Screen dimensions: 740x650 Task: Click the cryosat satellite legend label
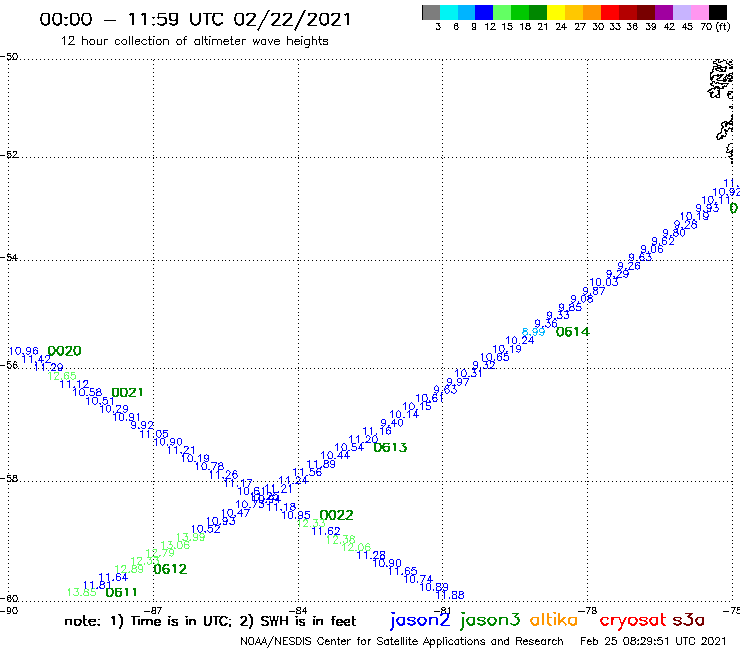pyautogui.click(x=633, y=621)
